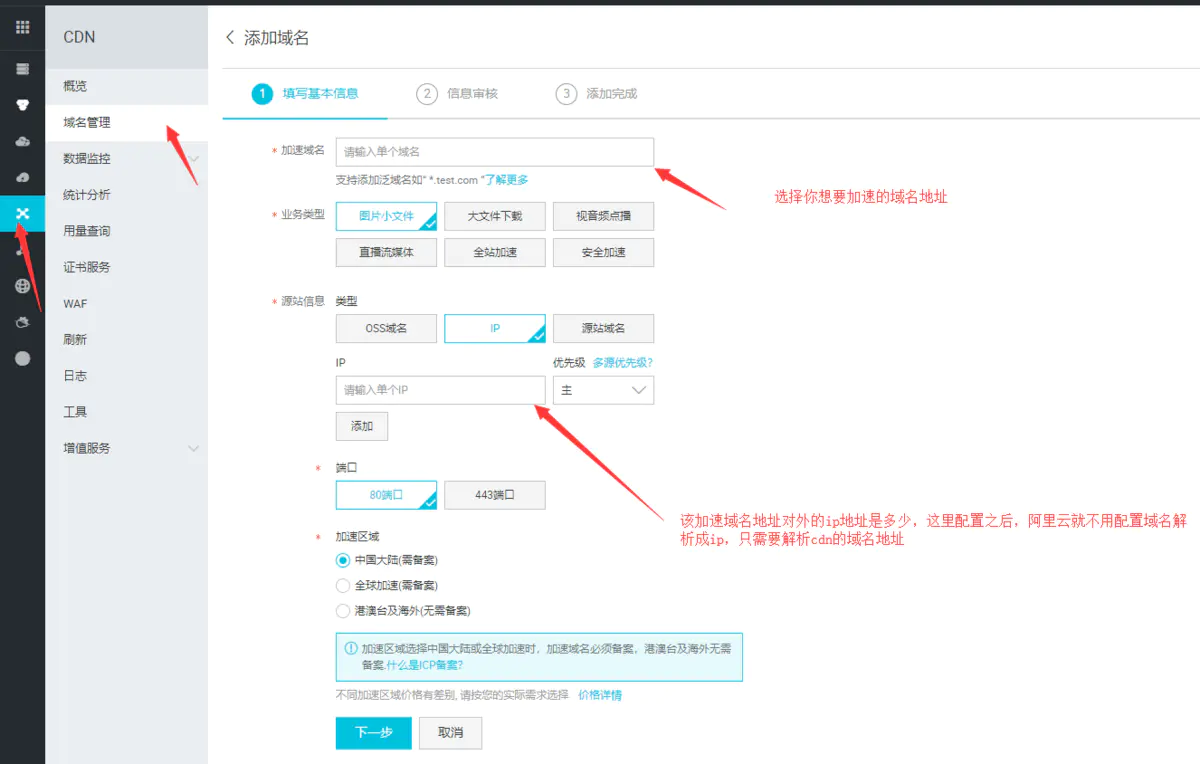Go to step 3 添加完成
The height and width of the screenshot is (764, 1200).
[596, 94]
